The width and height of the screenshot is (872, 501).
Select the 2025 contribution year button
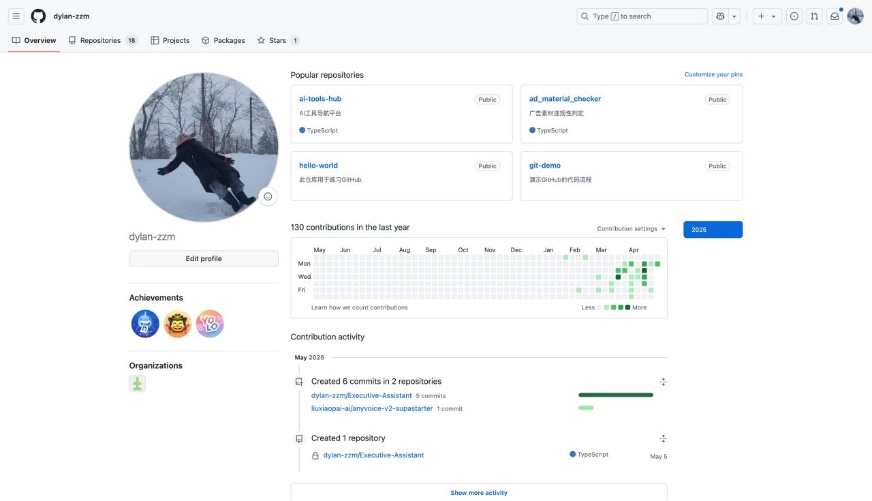click(712, 230)
